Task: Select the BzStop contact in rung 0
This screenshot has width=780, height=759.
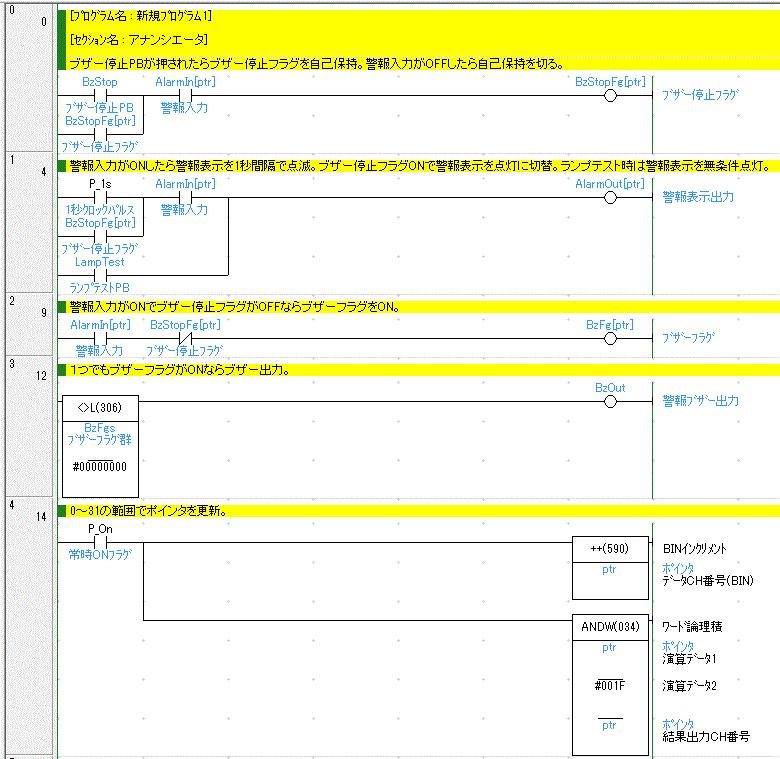Action: [100, 95]
